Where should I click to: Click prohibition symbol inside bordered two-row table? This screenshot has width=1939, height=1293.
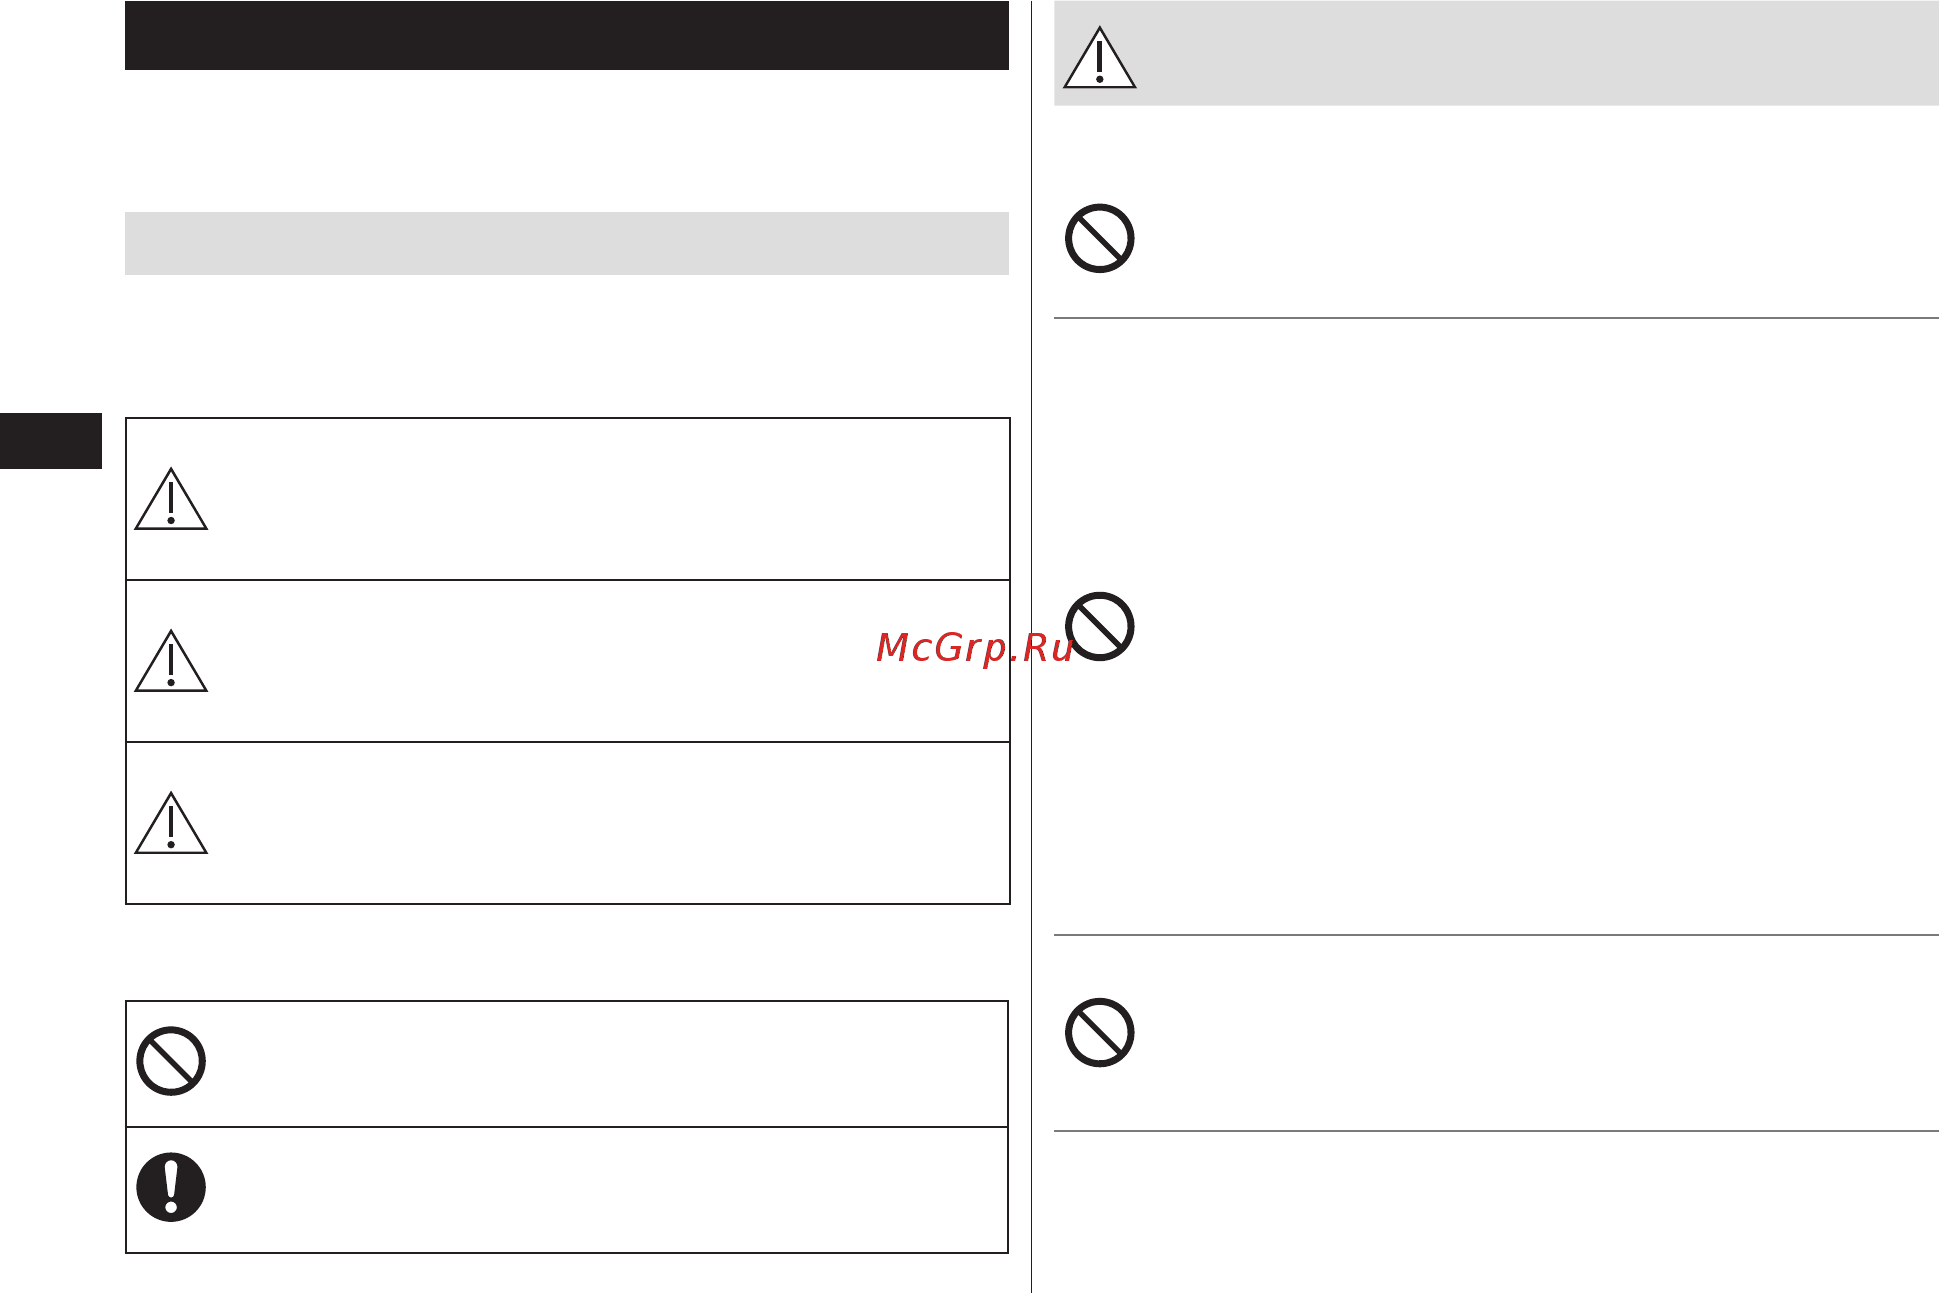click(x=171, y=1061)
